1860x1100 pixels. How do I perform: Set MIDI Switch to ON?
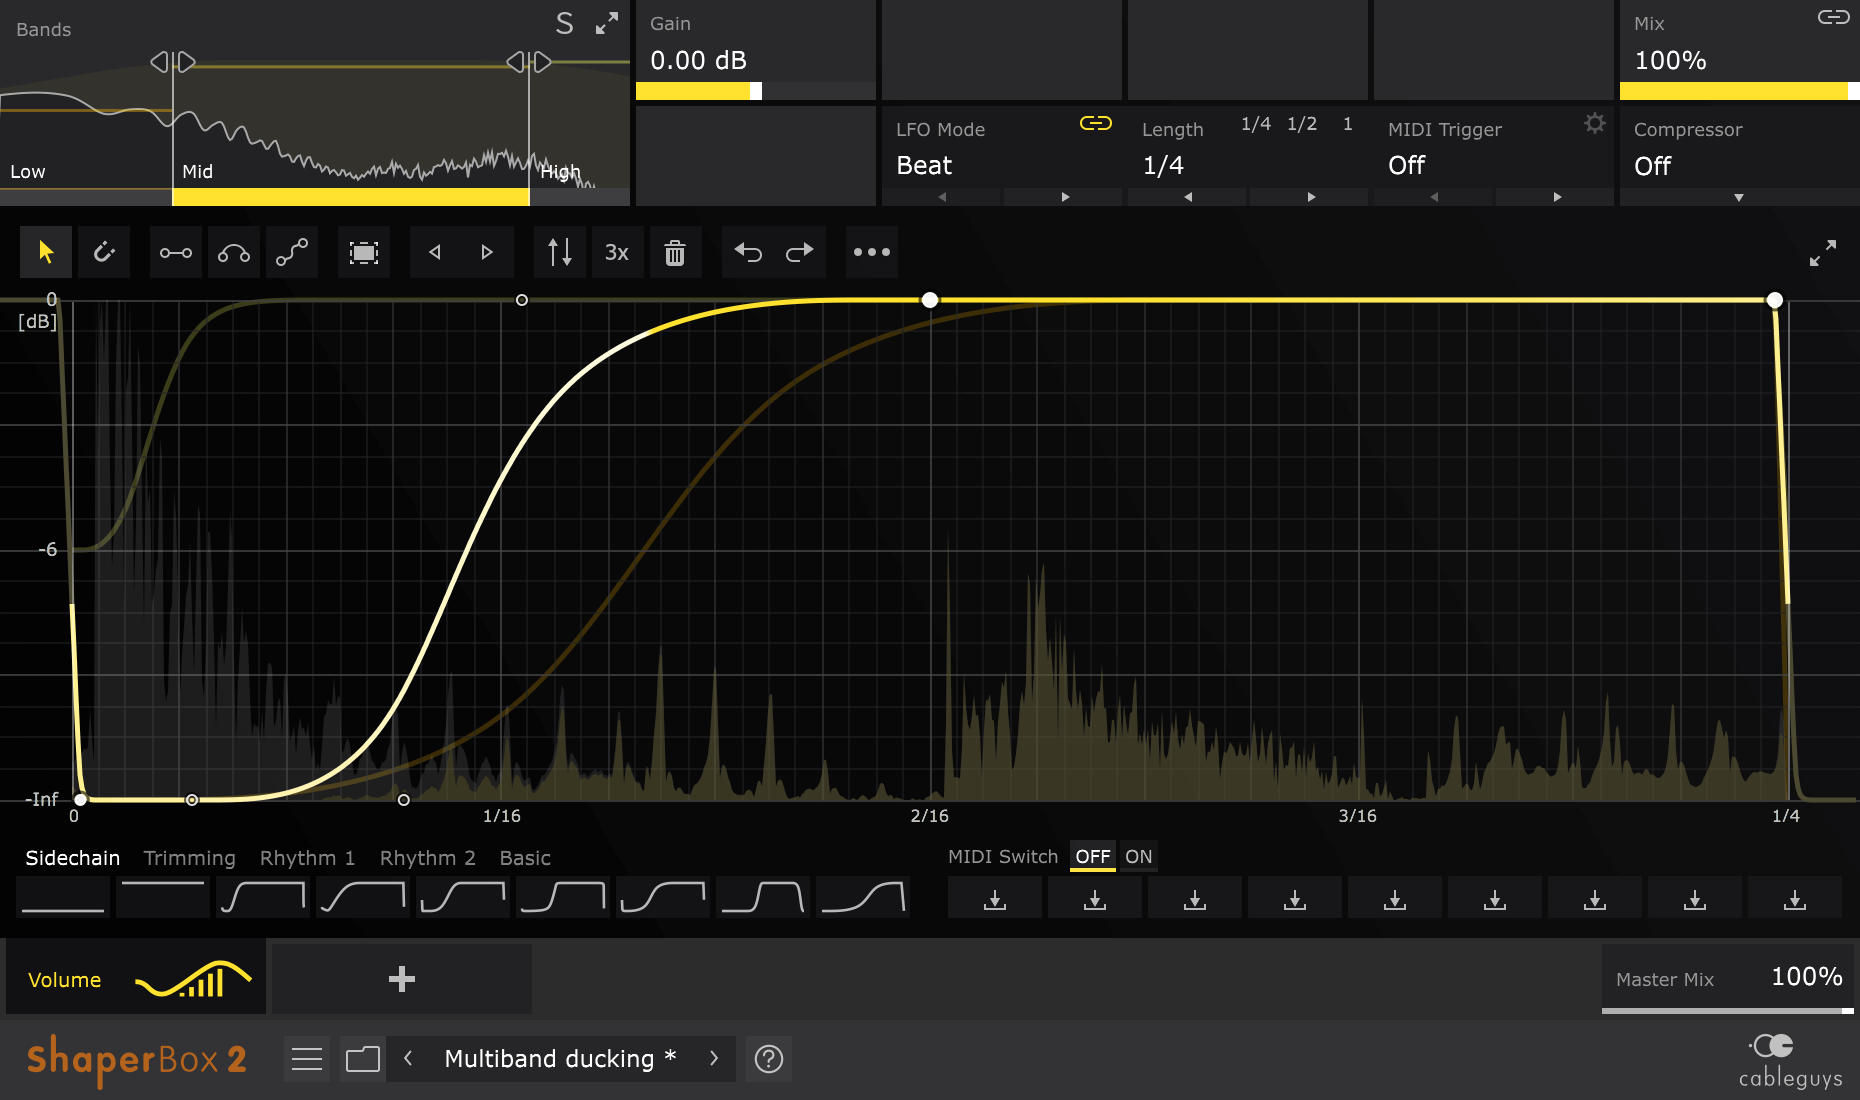(1137, 856)
